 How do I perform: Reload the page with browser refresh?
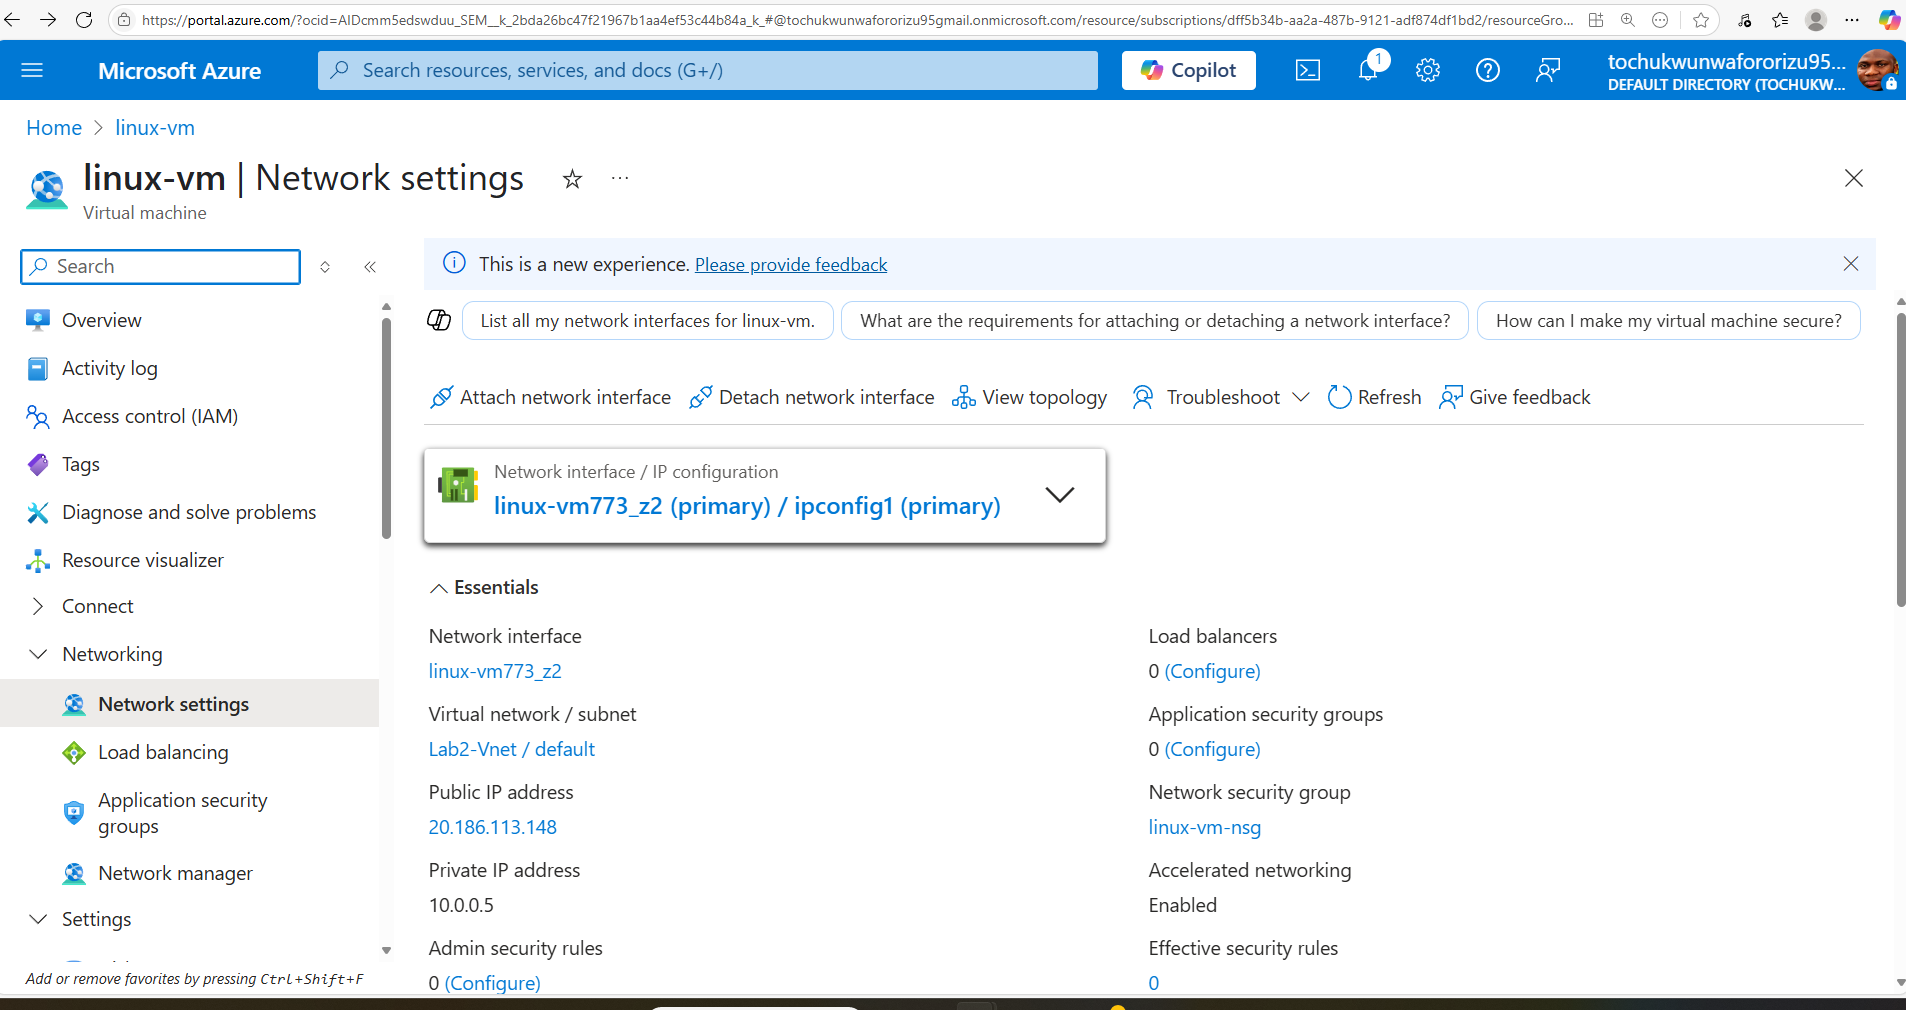[84, 19]
